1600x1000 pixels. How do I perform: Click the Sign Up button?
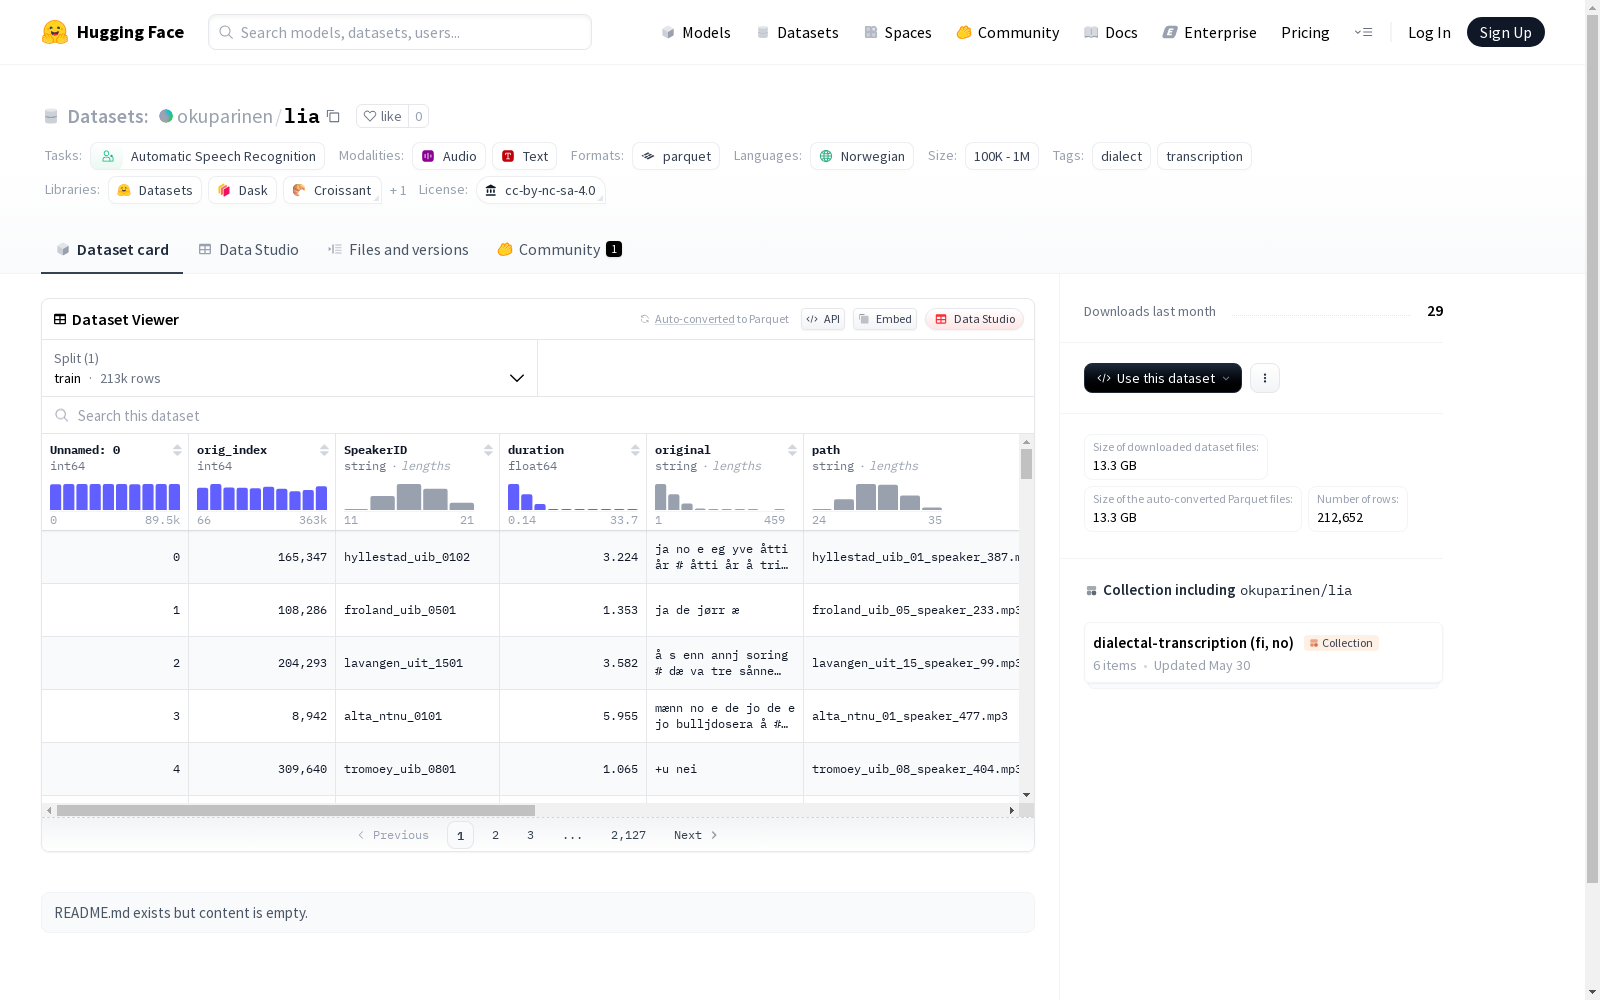pos(1506,32)
